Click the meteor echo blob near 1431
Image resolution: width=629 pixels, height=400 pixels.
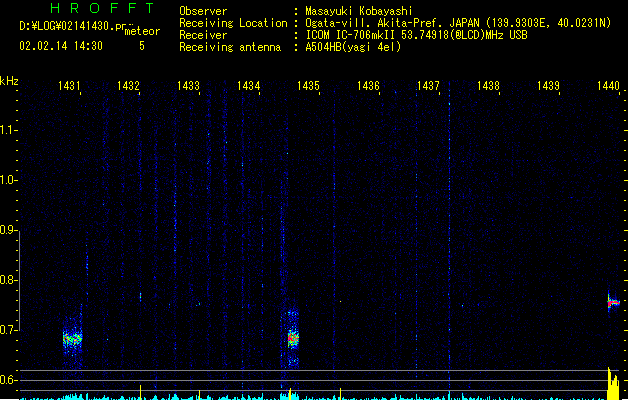pyautogui.click(x=73, y=339)
